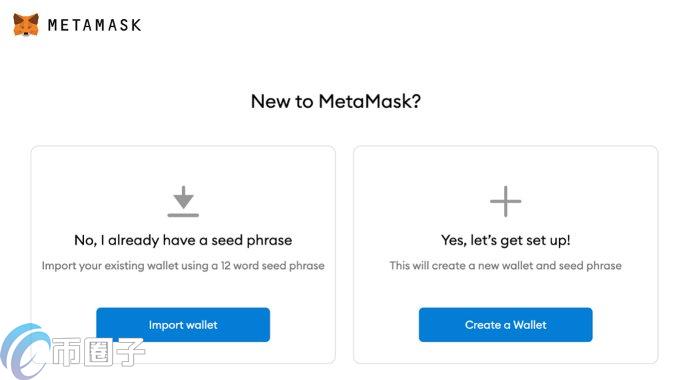Click the METAMASK wordmark text
The width and height of the screenshot is (688, 380).
(94, 25)
